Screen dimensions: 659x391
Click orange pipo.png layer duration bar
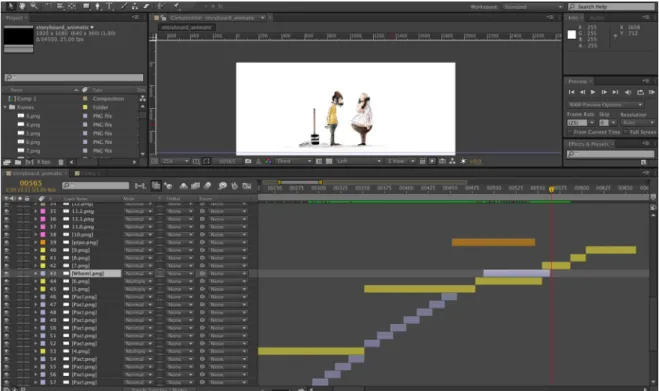tap(493, 242)
